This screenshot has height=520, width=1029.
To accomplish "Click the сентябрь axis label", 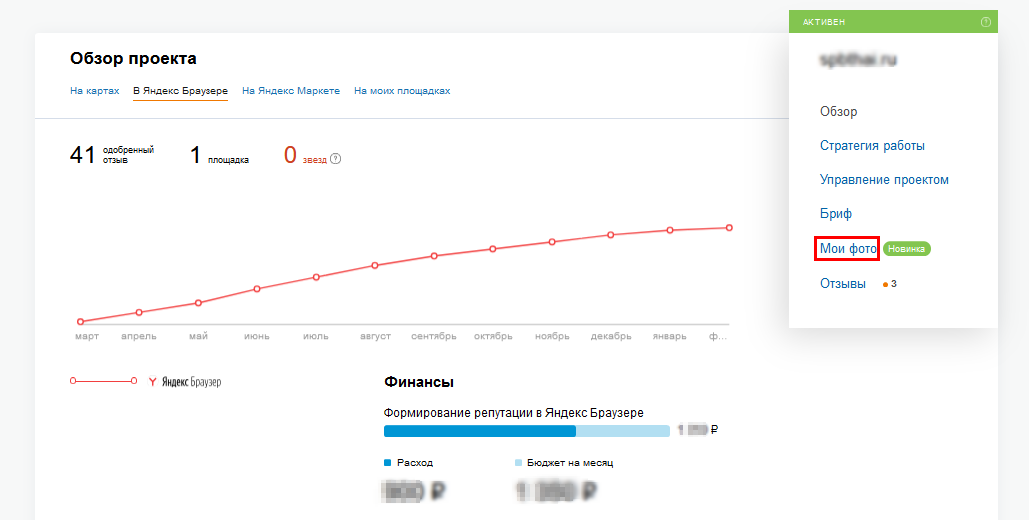I will pos(434,336).
